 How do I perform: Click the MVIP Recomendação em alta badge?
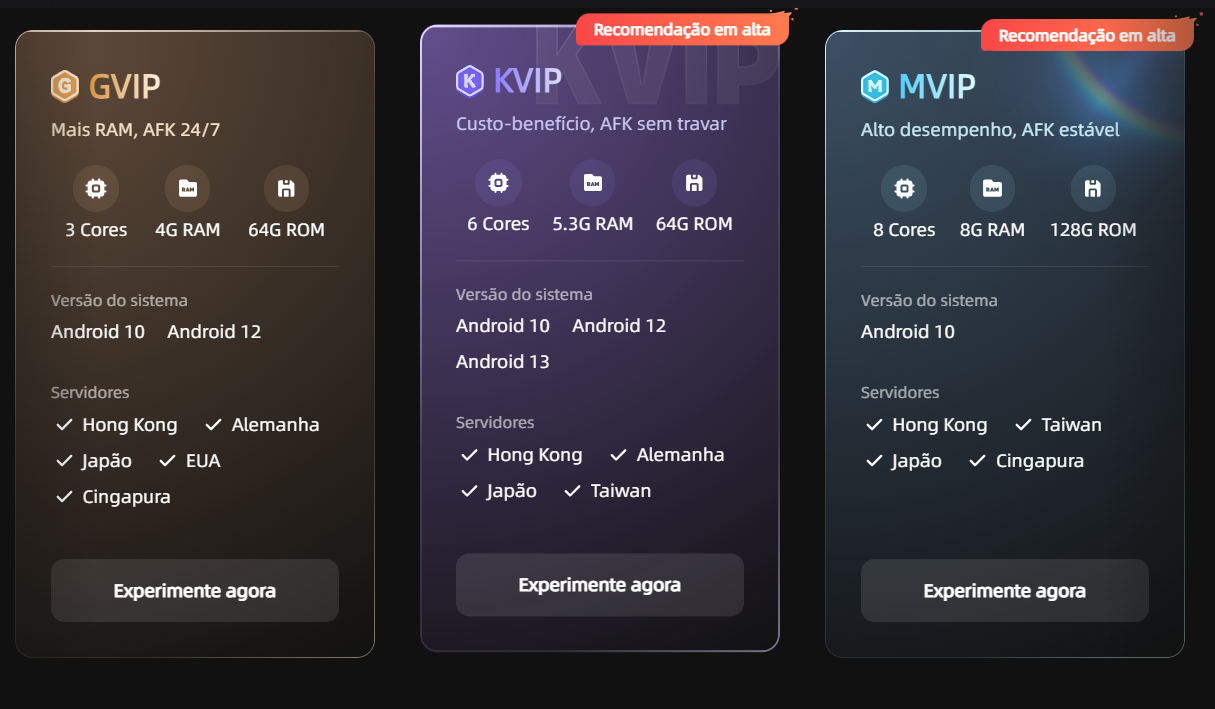coord(1087,36)
